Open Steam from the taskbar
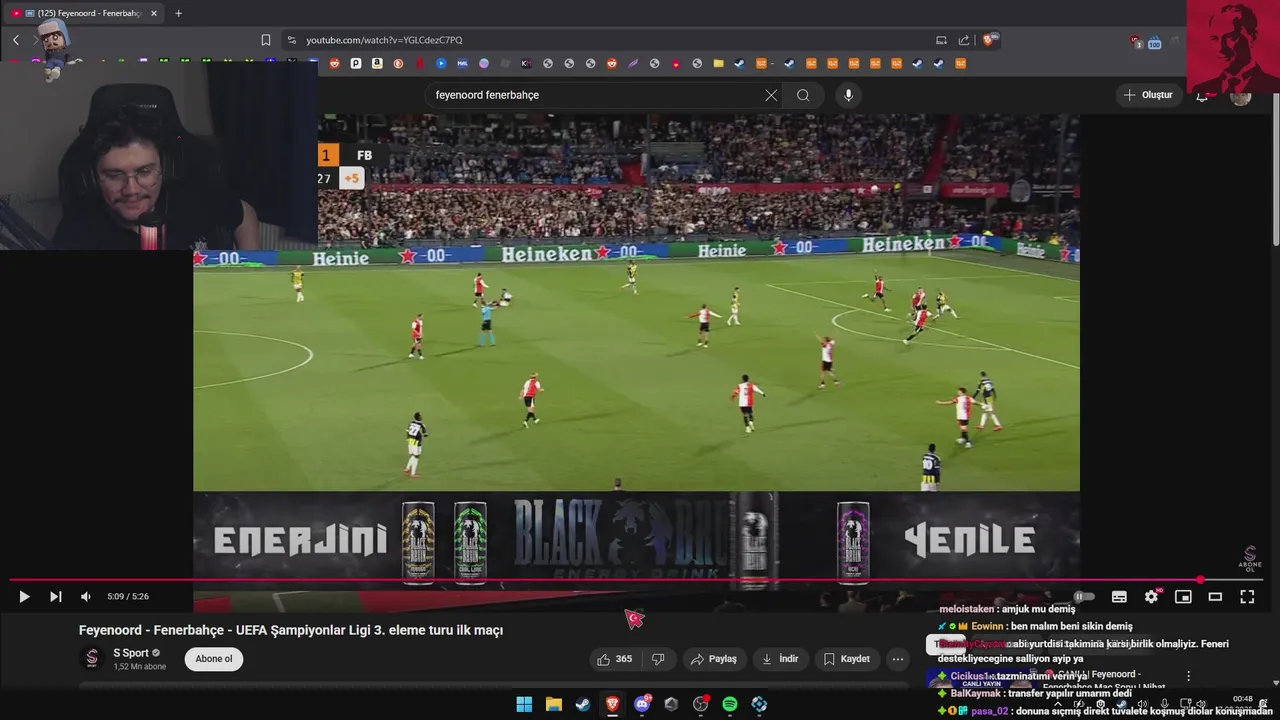This screenshot has height=720, width=1280. point(583,704)
